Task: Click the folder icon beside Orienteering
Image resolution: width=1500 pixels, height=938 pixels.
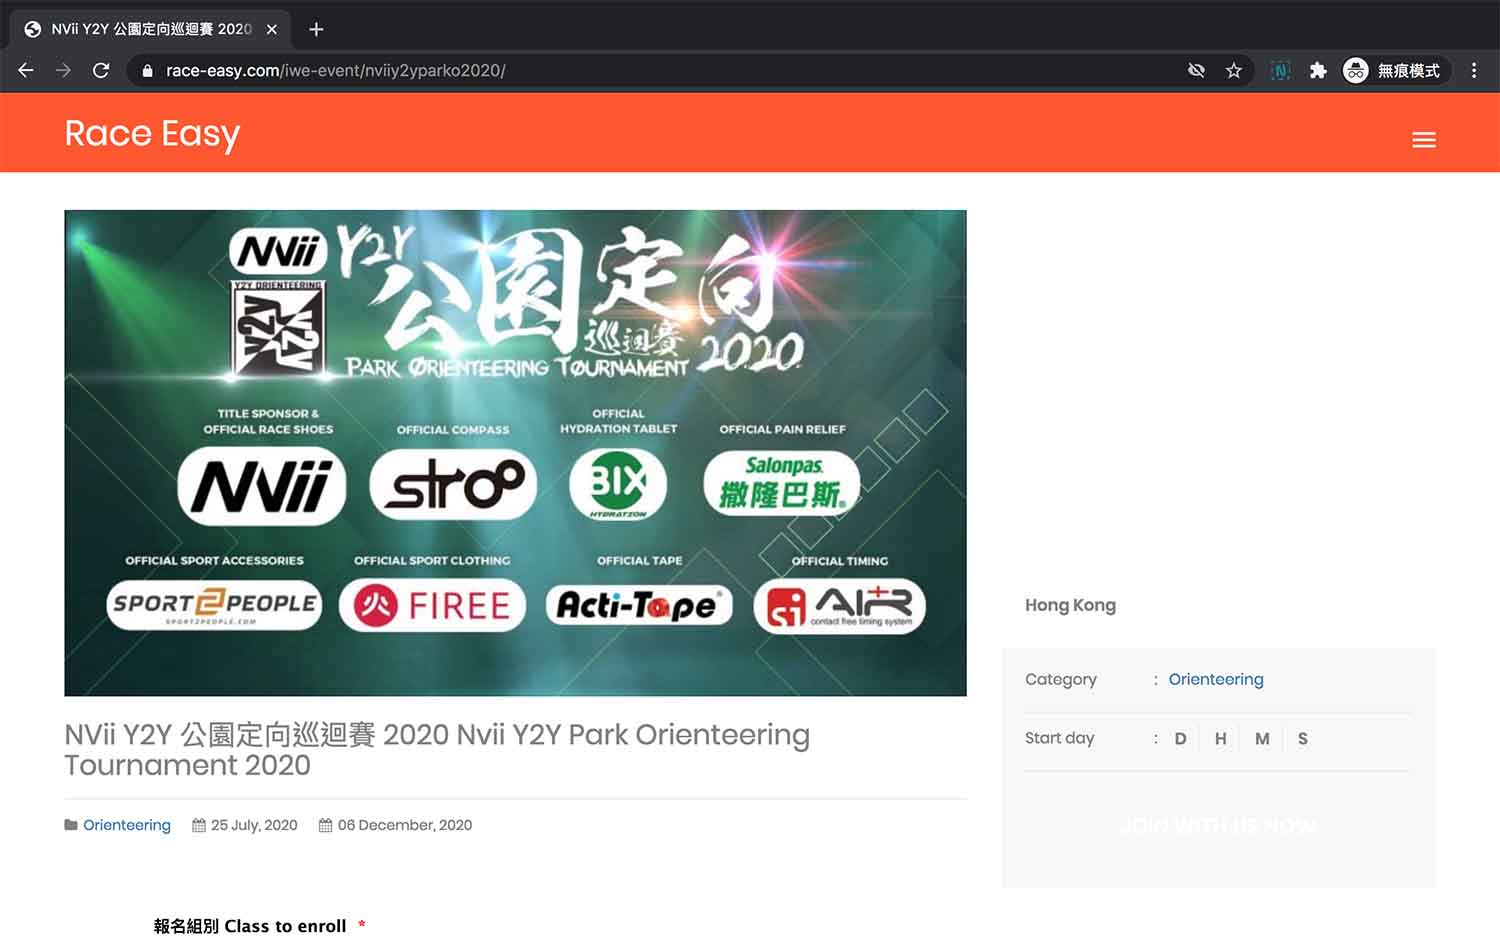Action: [69, 825]
